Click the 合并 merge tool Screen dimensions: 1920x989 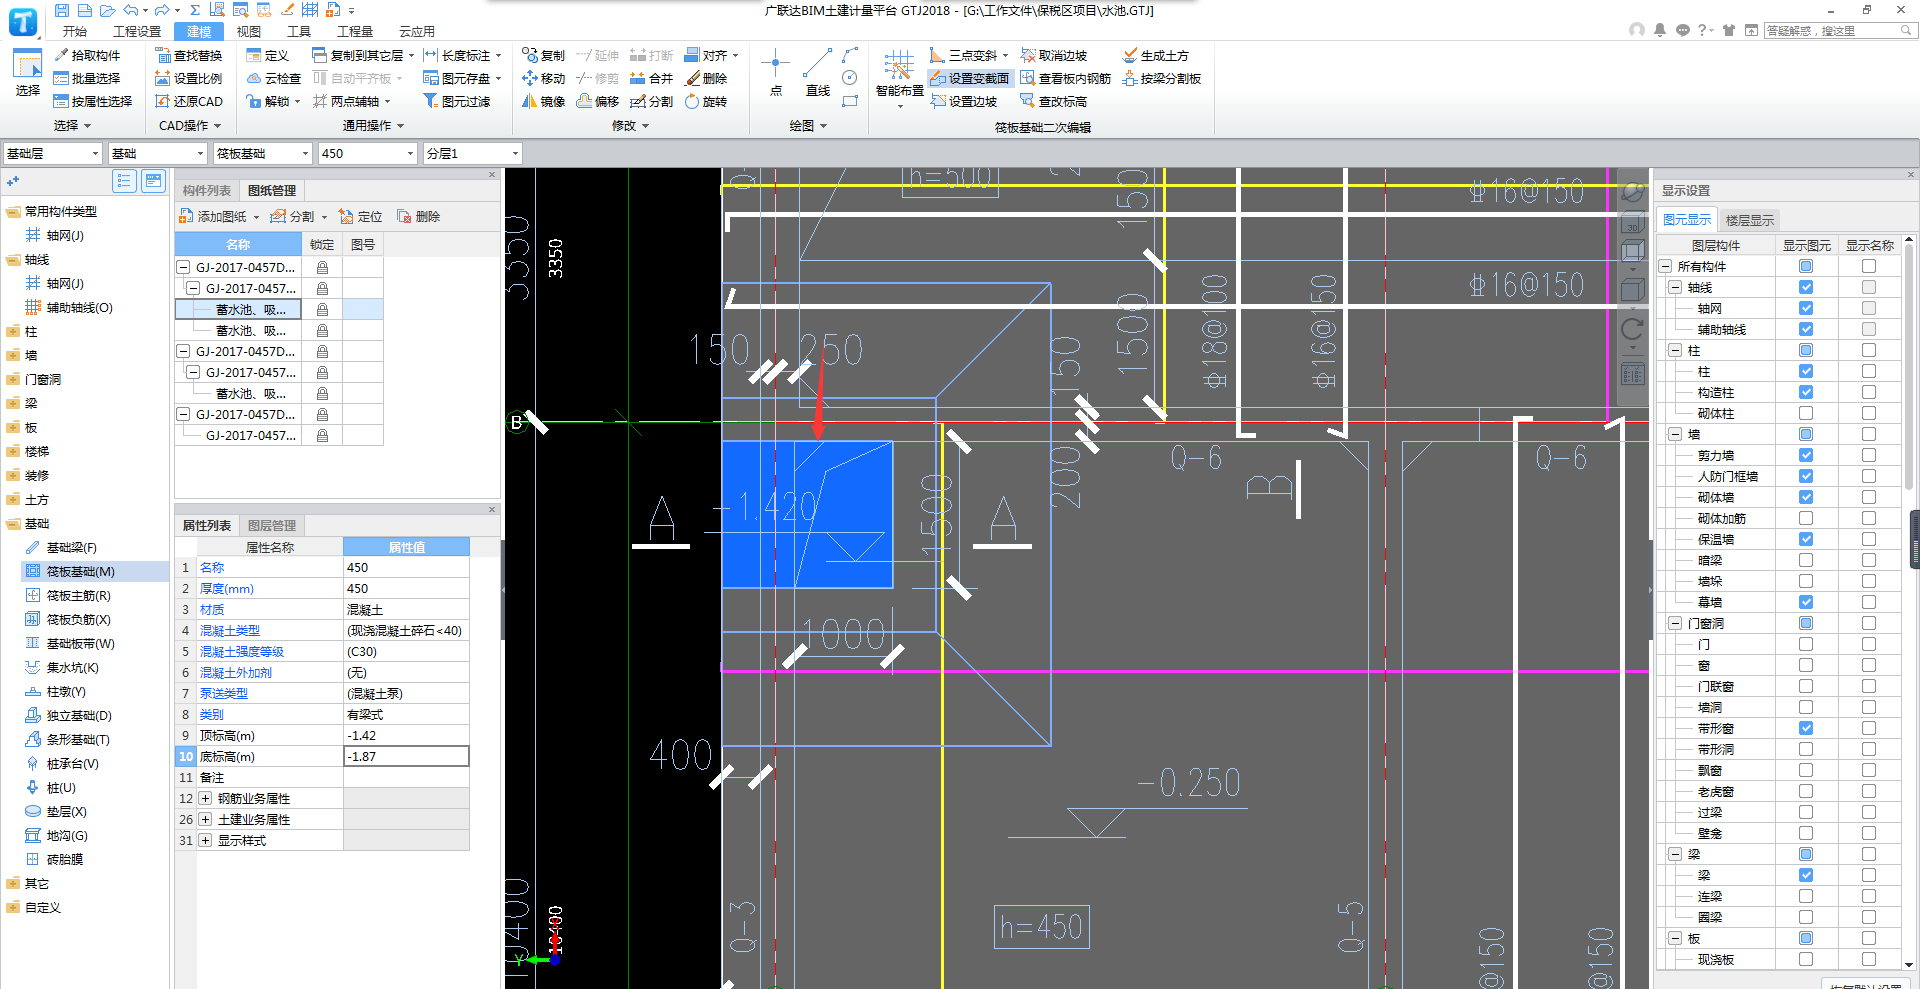[651, 78]
